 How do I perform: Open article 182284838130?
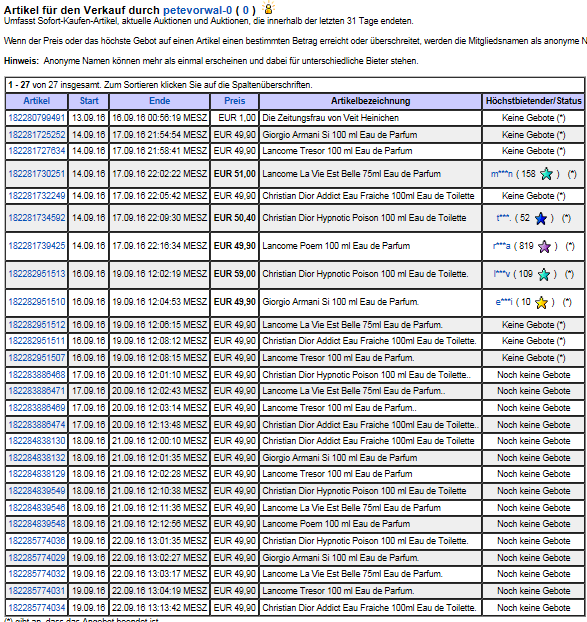pos(36,441)
